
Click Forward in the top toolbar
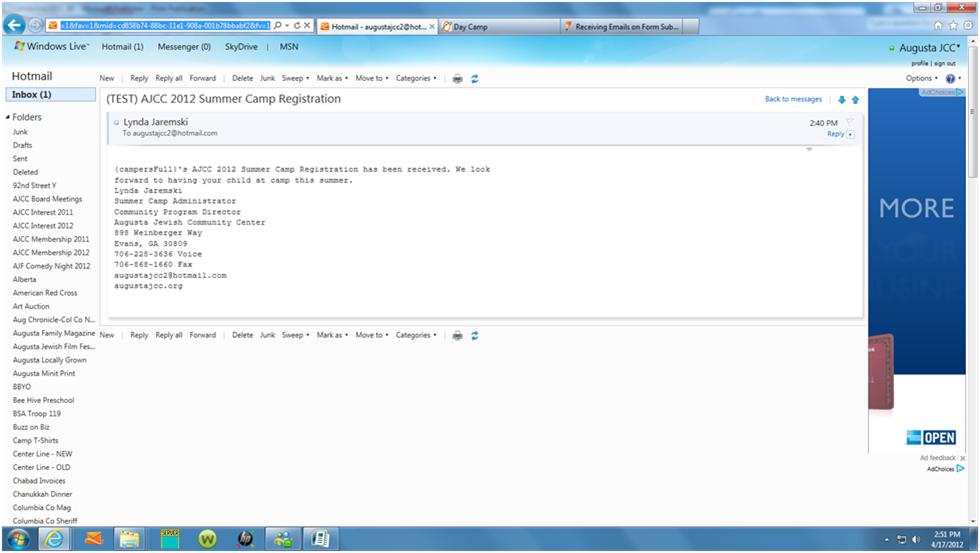click(x=203, y=78)
